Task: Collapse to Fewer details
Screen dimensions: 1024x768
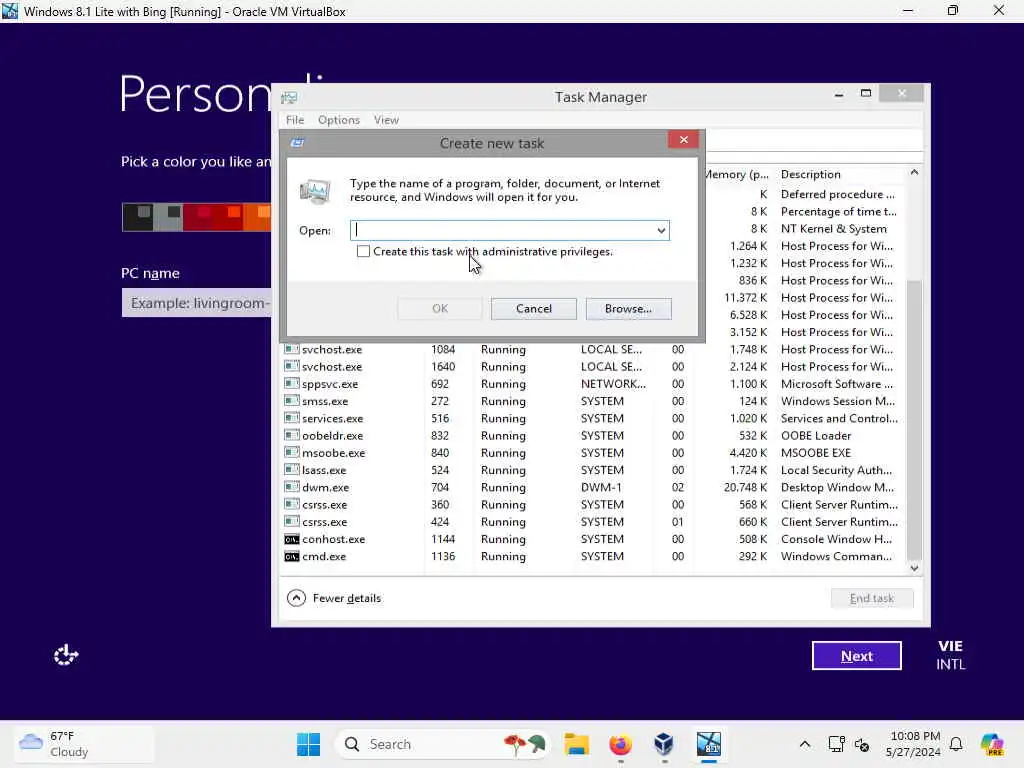Action: tap(334, 598)
